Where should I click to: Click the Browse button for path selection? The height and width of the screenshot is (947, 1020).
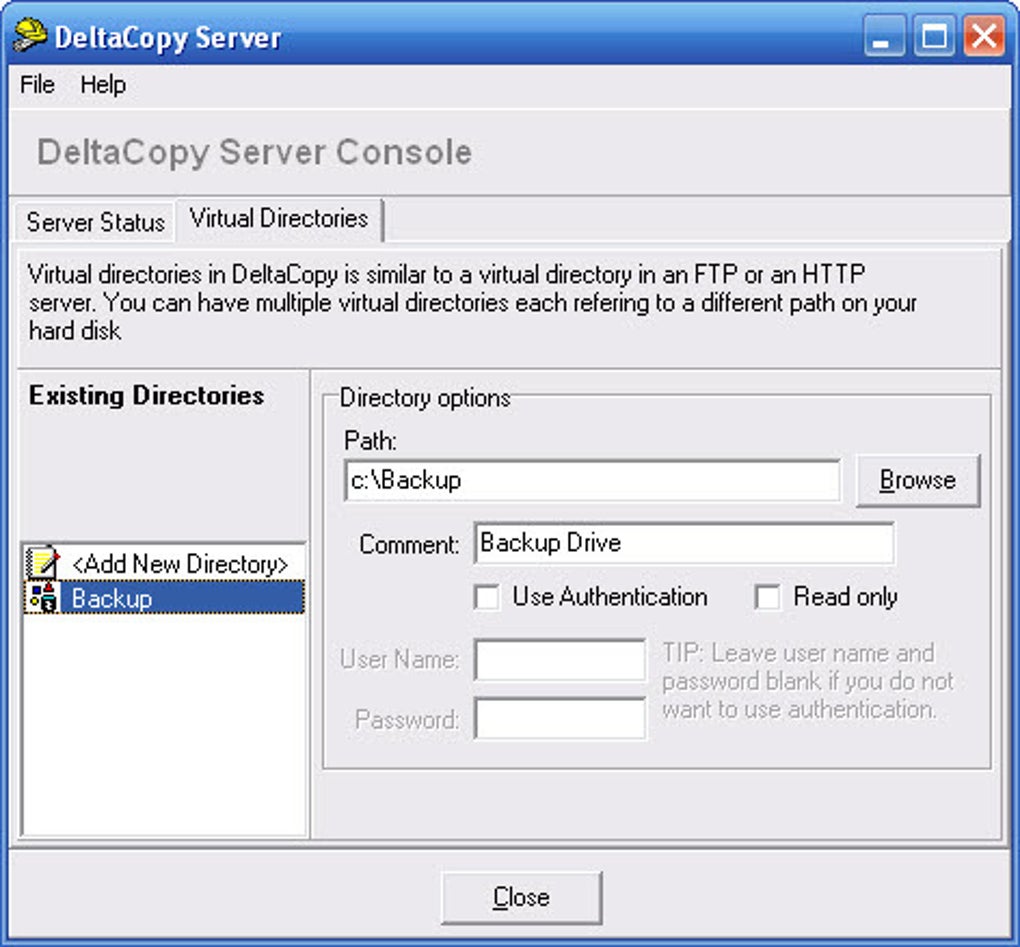click(x=917, y=479)
